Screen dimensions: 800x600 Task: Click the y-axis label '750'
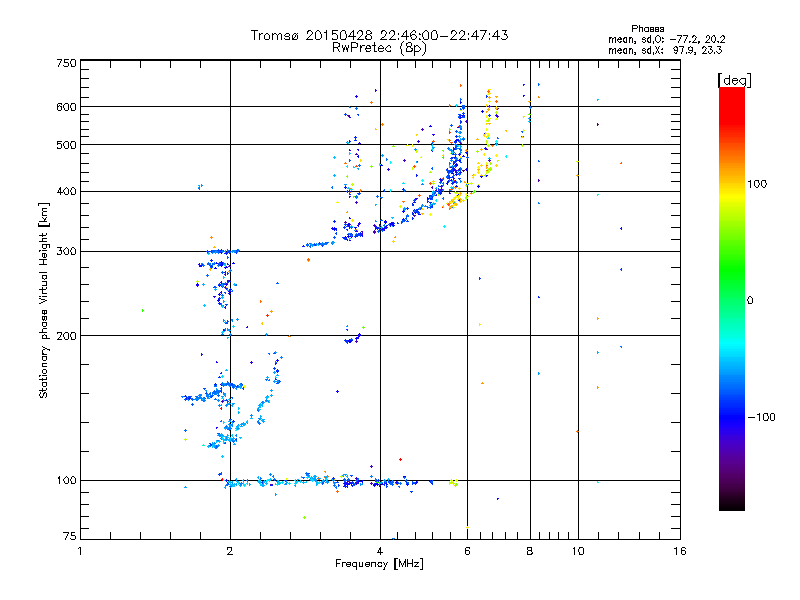[x=67, y=63]
